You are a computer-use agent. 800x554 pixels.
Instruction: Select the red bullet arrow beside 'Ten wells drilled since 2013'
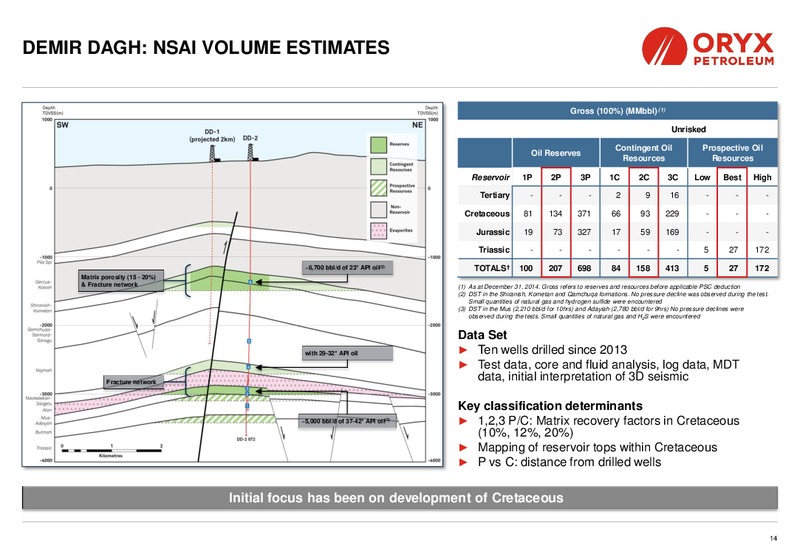point(463,350)
